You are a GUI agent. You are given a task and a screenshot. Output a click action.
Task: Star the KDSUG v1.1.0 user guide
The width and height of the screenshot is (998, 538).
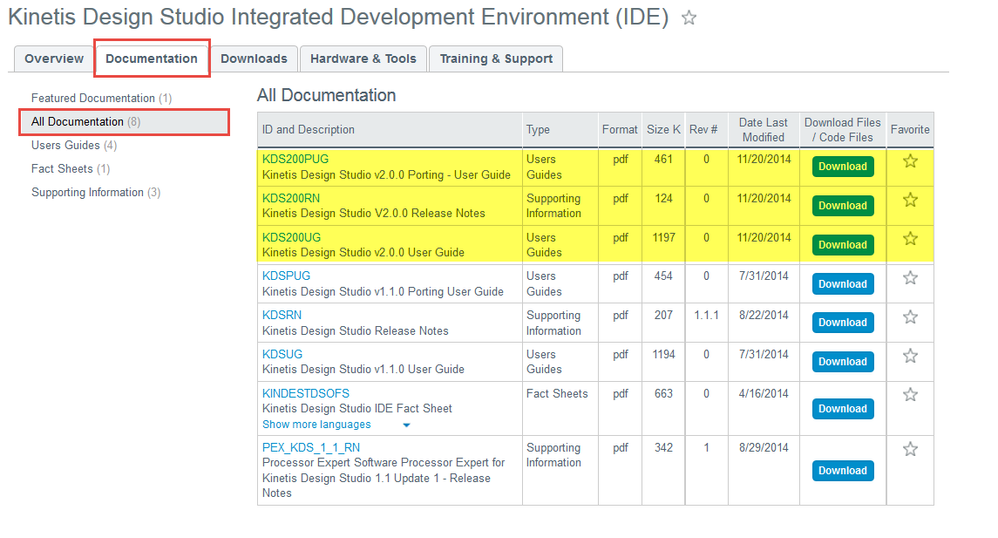(910, 356)
